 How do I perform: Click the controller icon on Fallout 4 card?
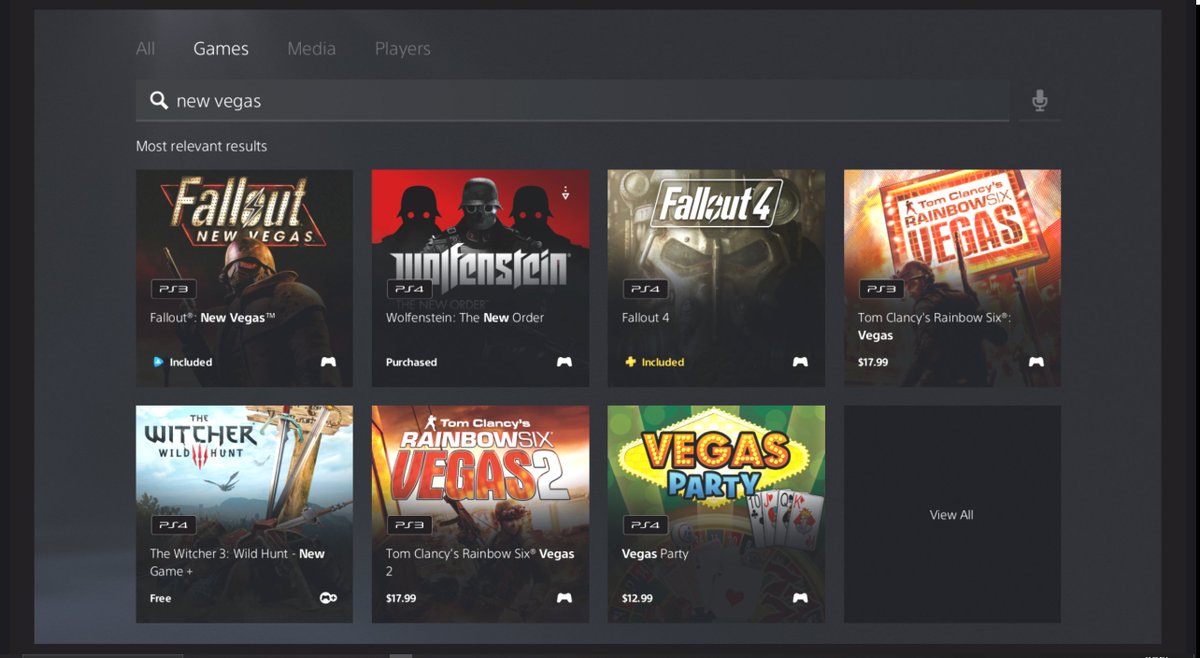(800, 362)
